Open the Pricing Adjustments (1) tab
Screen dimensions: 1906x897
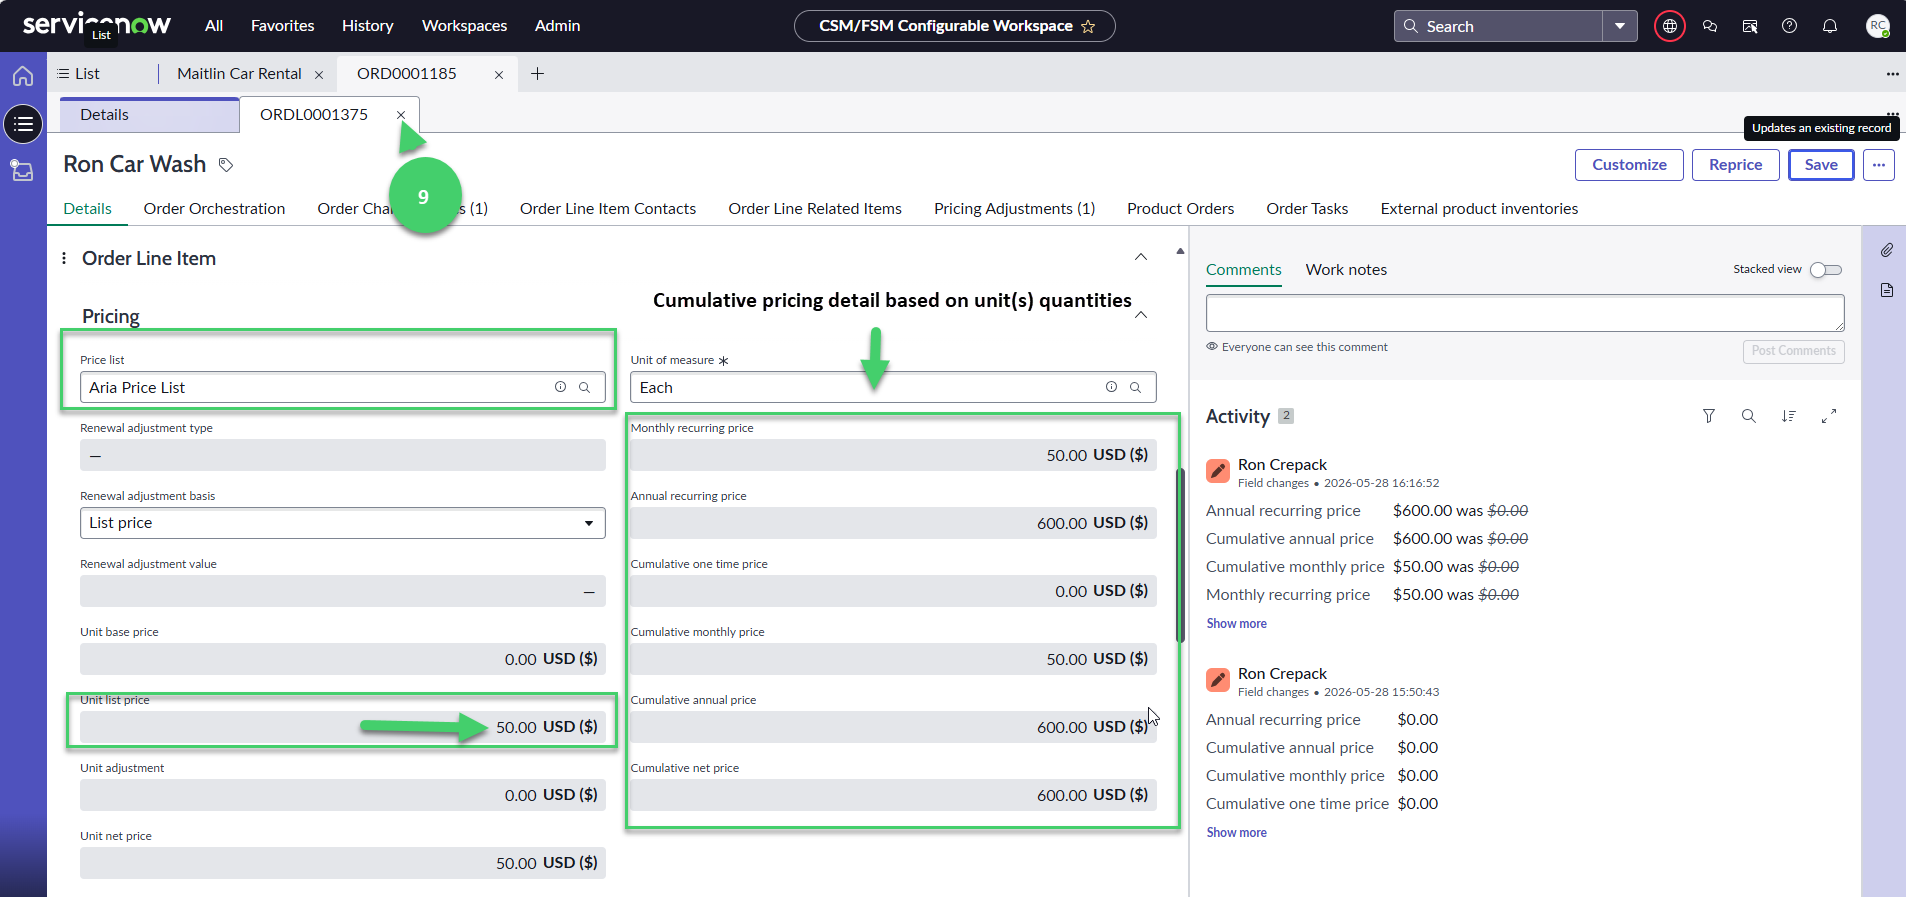tap(1014, 208)
